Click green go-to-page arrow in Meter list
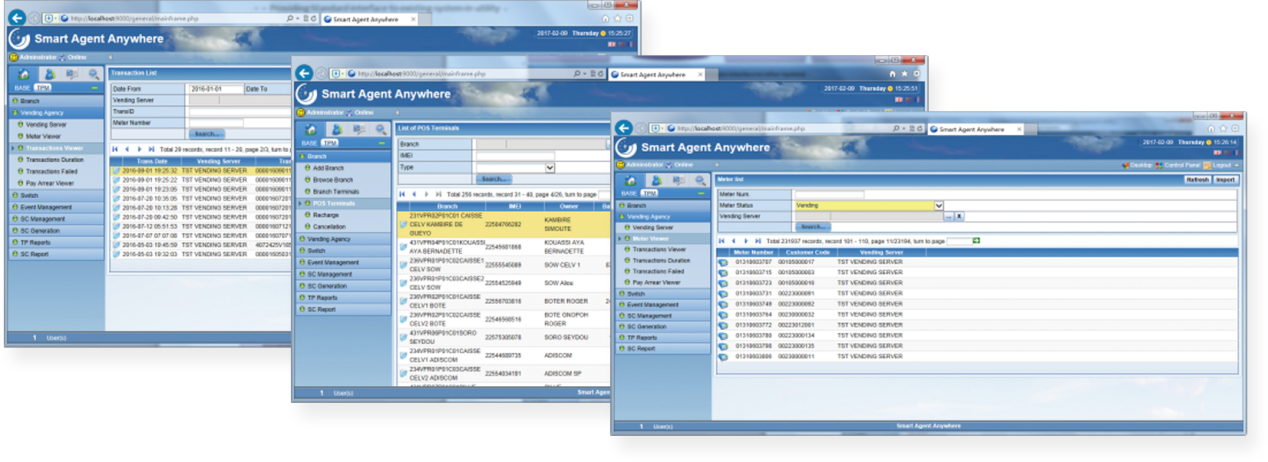This screenshot has width=1268, height=462. pos(976,241)
